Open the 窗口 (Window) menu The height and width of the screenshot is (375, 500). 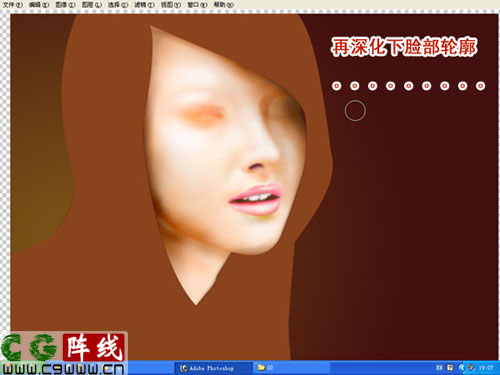click(x=197, y=5)
